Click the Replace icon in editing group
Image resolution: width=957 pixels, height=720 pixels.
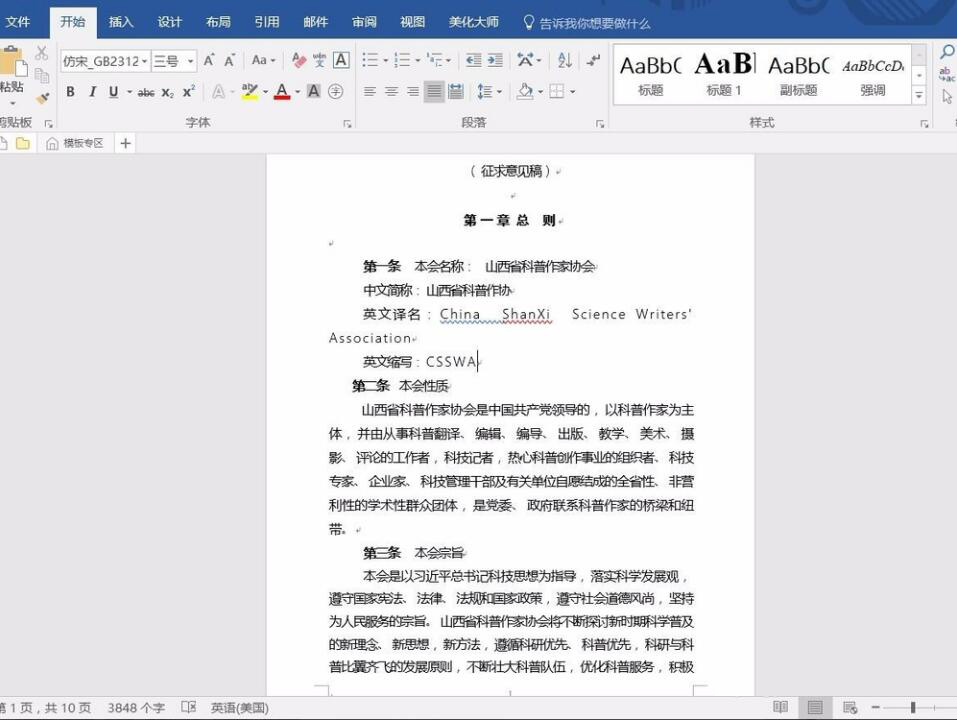947,74
